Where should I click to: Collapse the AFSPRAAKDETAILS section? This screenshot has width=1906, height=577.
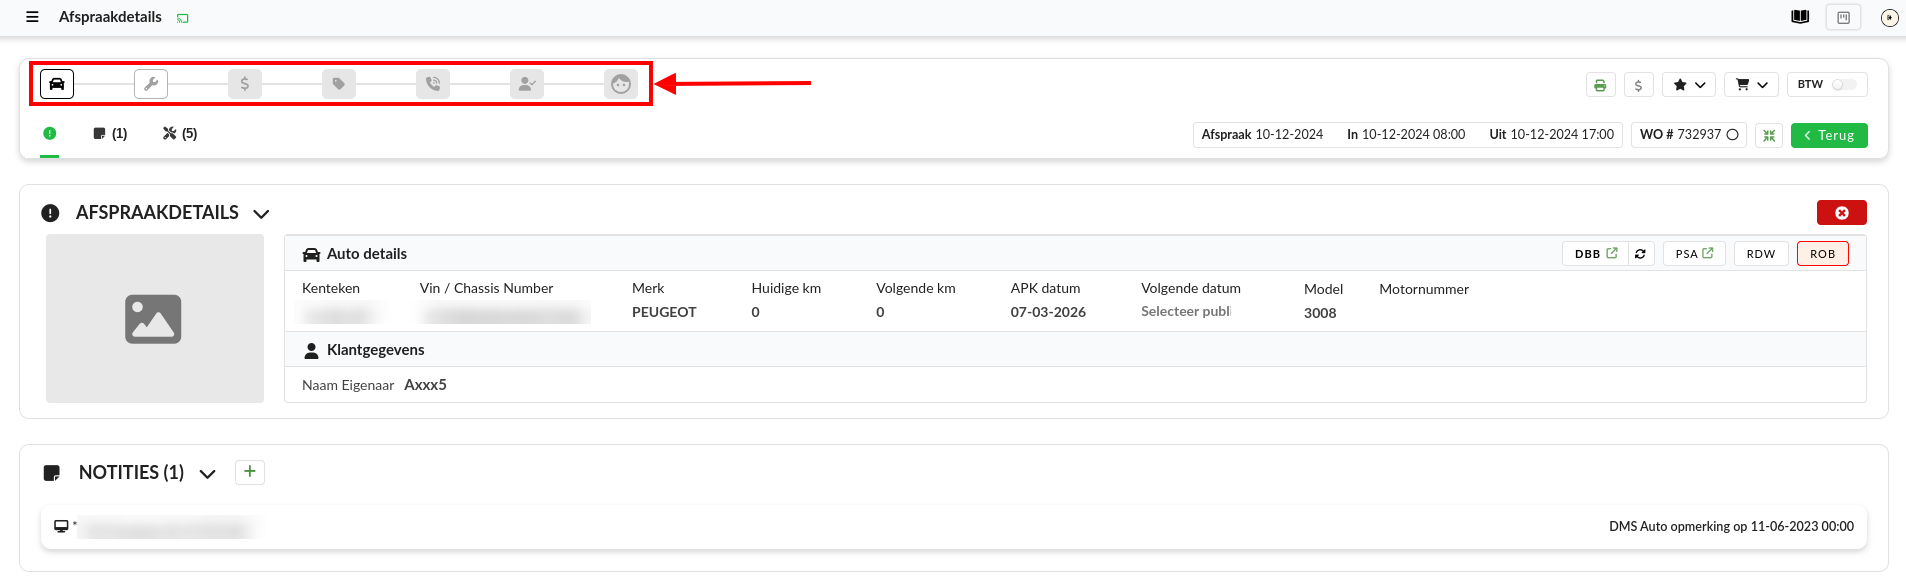(262, 214)
